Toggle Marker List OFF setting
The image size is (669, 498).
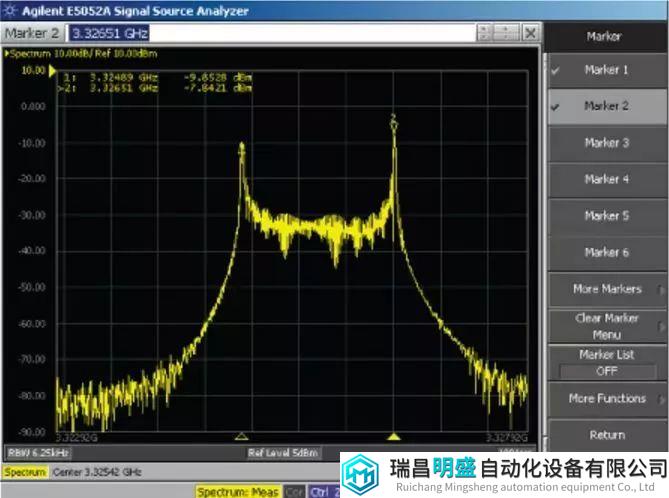point(607,363)
